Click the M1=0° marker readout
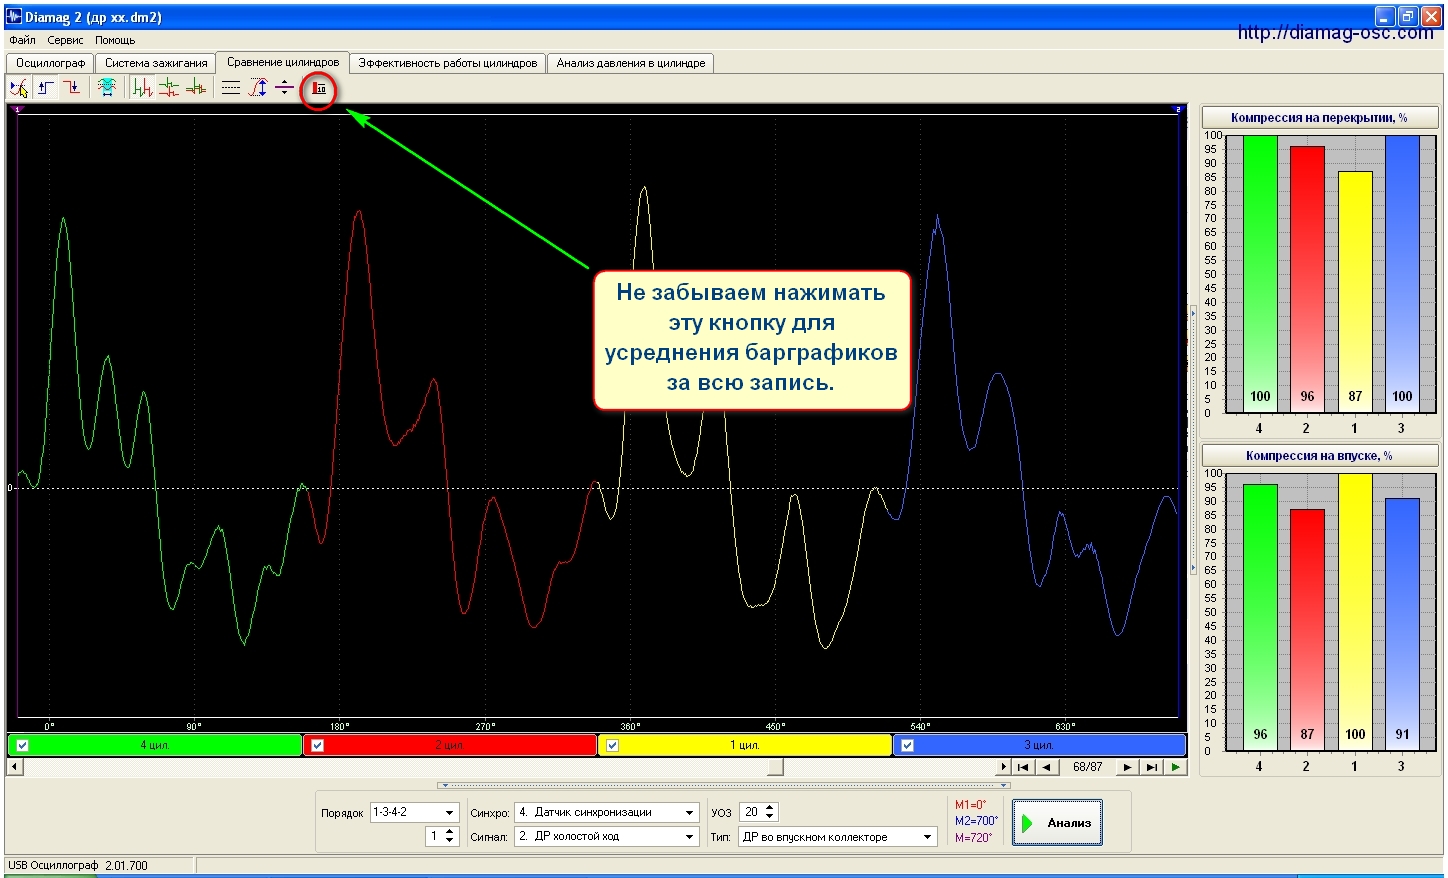This screenshot has width=1448, height=878. [970, 805]
